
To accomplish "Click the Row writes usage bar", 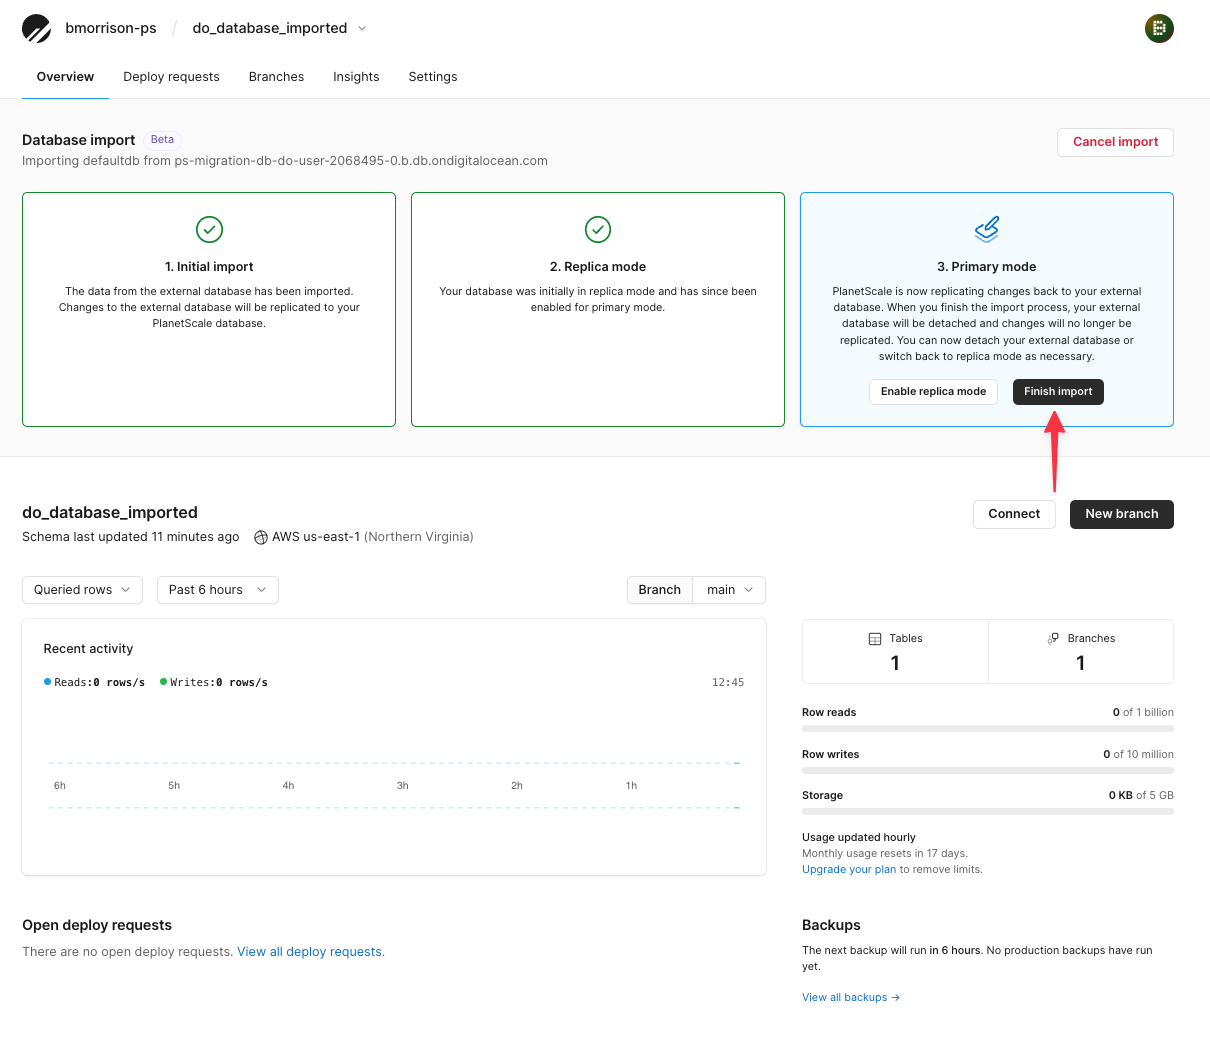I will click(988, 771).
